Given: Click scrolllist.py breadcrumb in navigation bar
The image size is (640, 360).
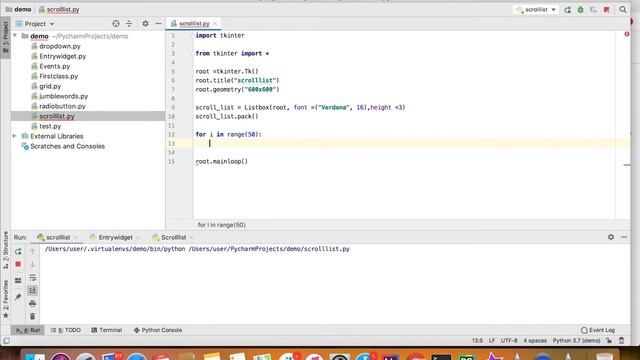Looking at the screenshot, I should coord(59,9).
